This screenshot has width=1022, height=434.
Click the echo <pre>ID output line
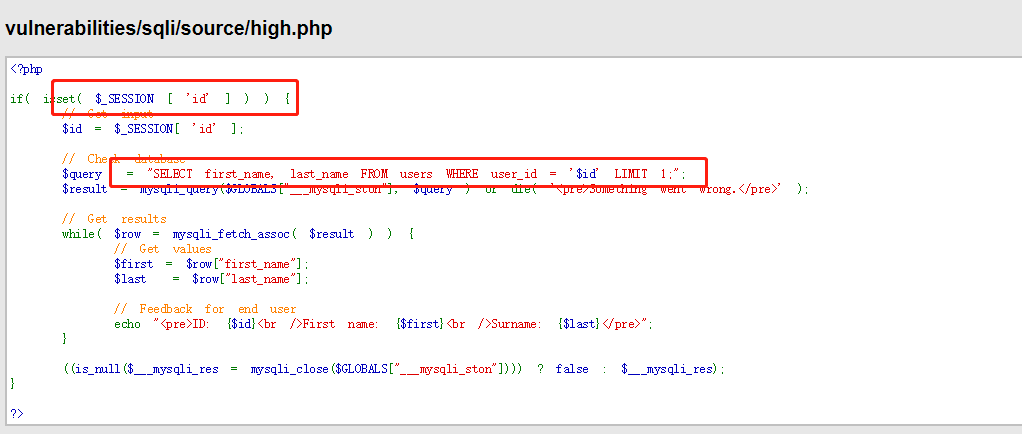coord(384,324)
